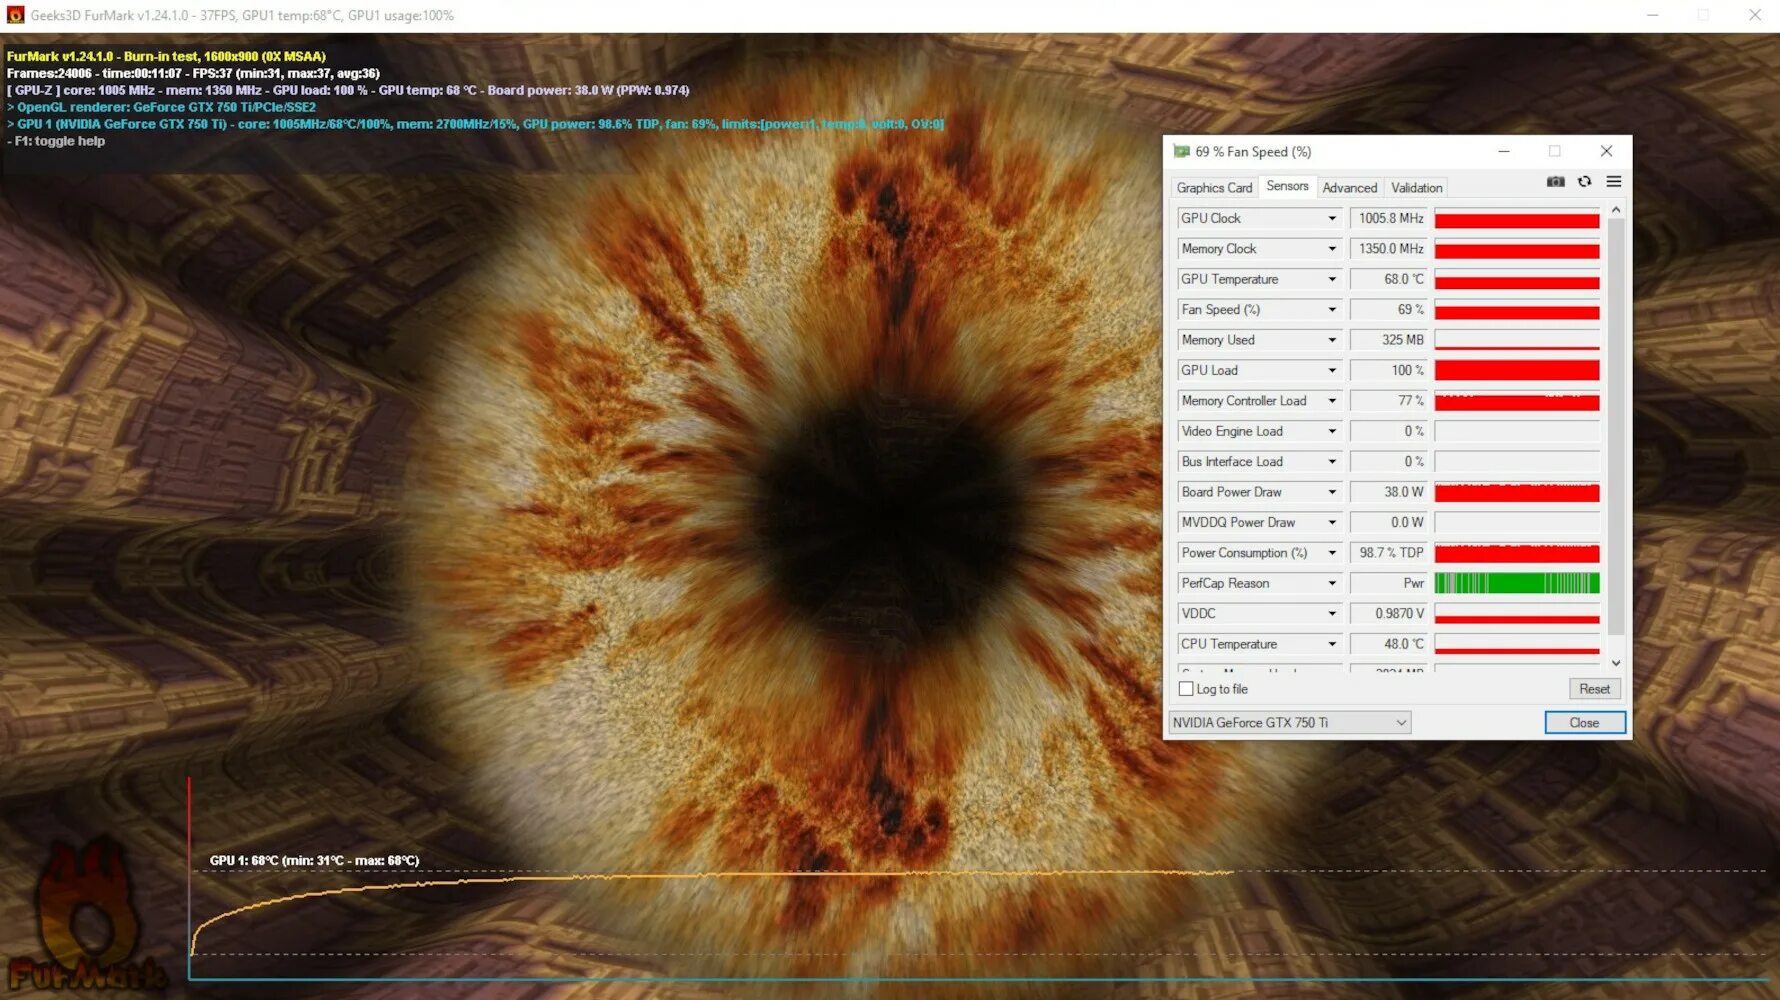Click the Fan Speed value 69 %
The image size is (1780, 1000).
tap(1391, 310)
